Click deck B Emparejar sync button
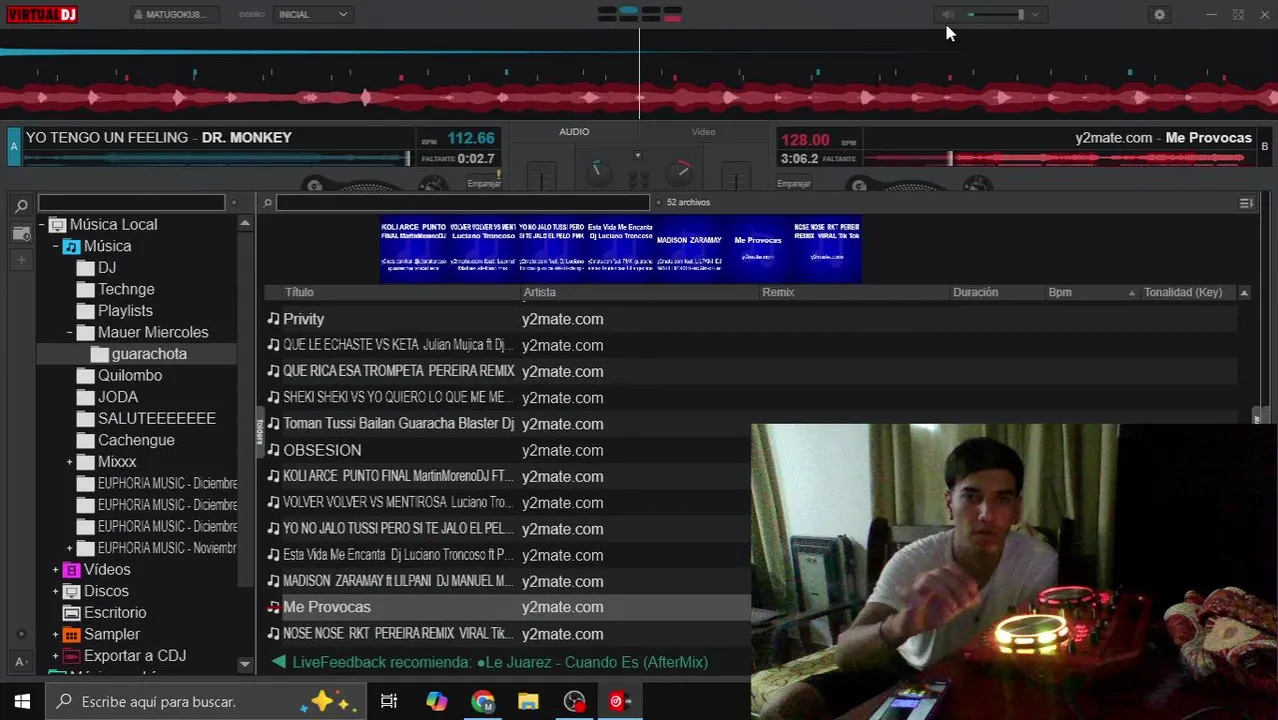 [x=794, y=183]
